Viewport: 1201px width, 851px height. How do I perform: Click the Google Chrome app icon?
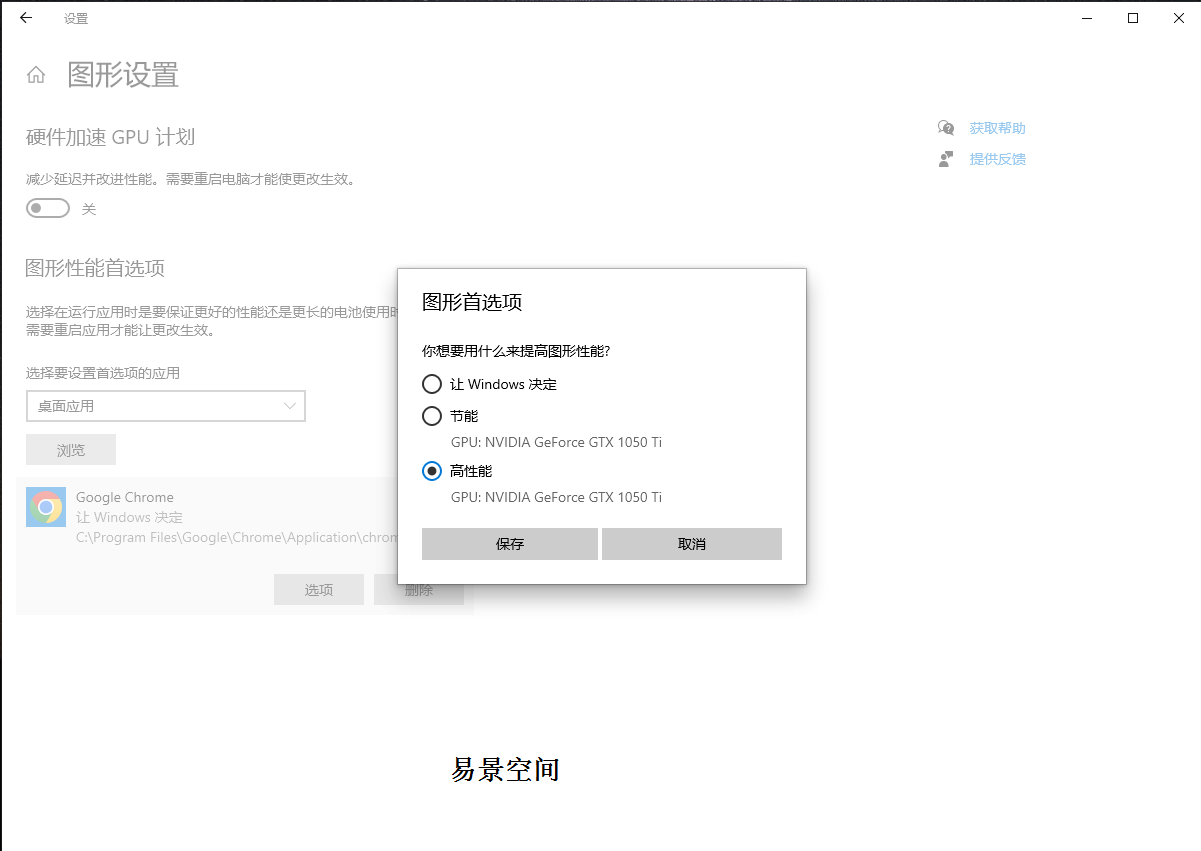46,507
